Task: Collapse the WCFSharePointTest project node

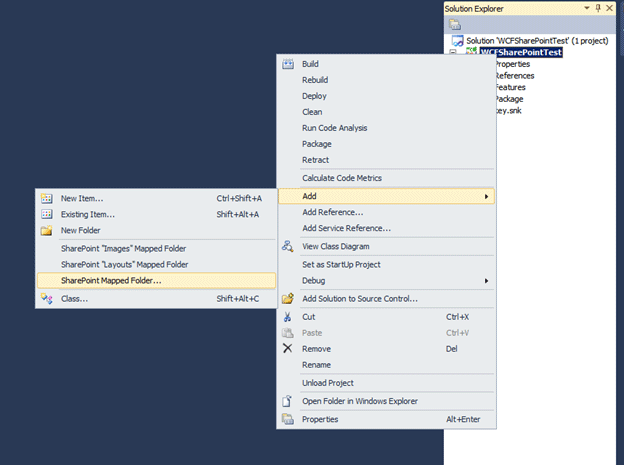Action: (453, 52)
